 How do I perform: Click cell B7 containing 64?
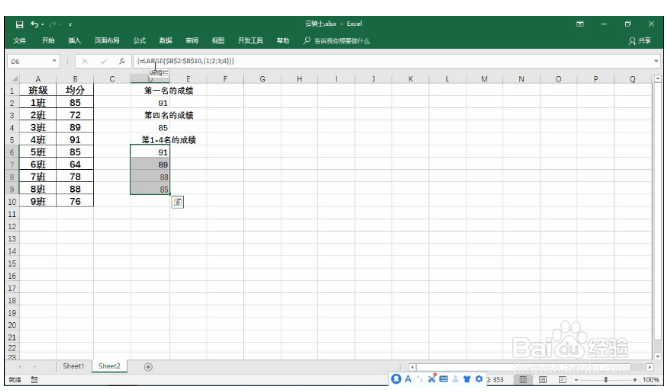(x=75, y=164)
